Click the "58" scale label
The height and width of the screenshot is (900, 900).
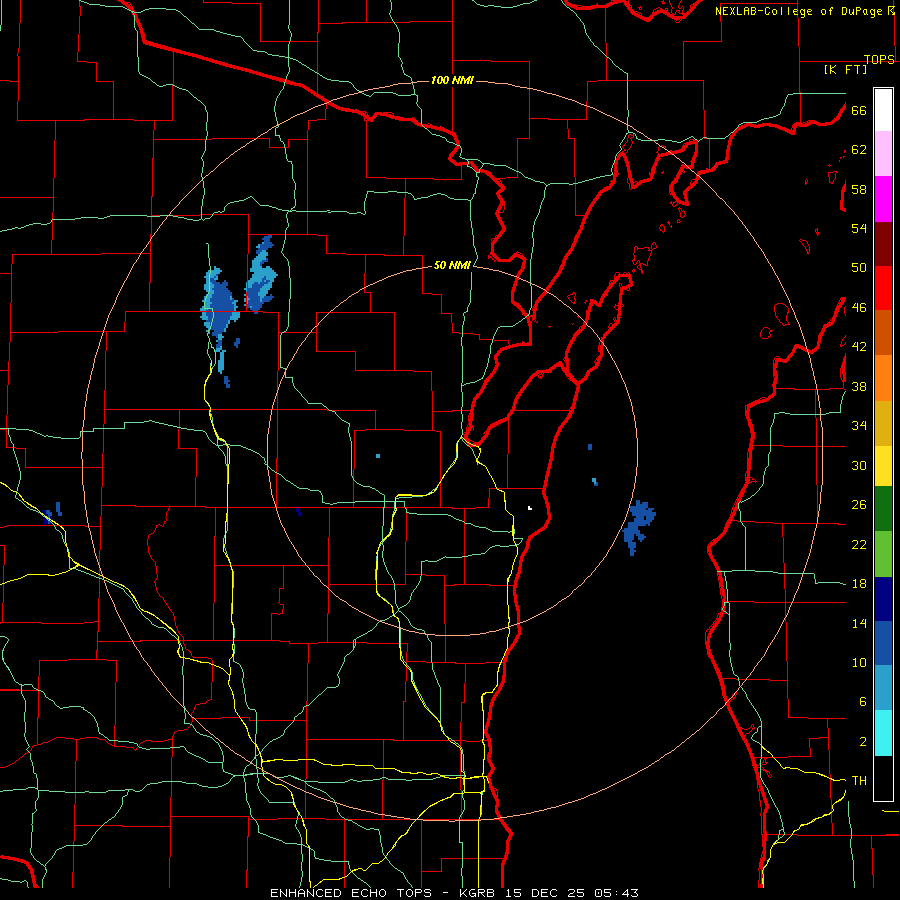point(859,189)
